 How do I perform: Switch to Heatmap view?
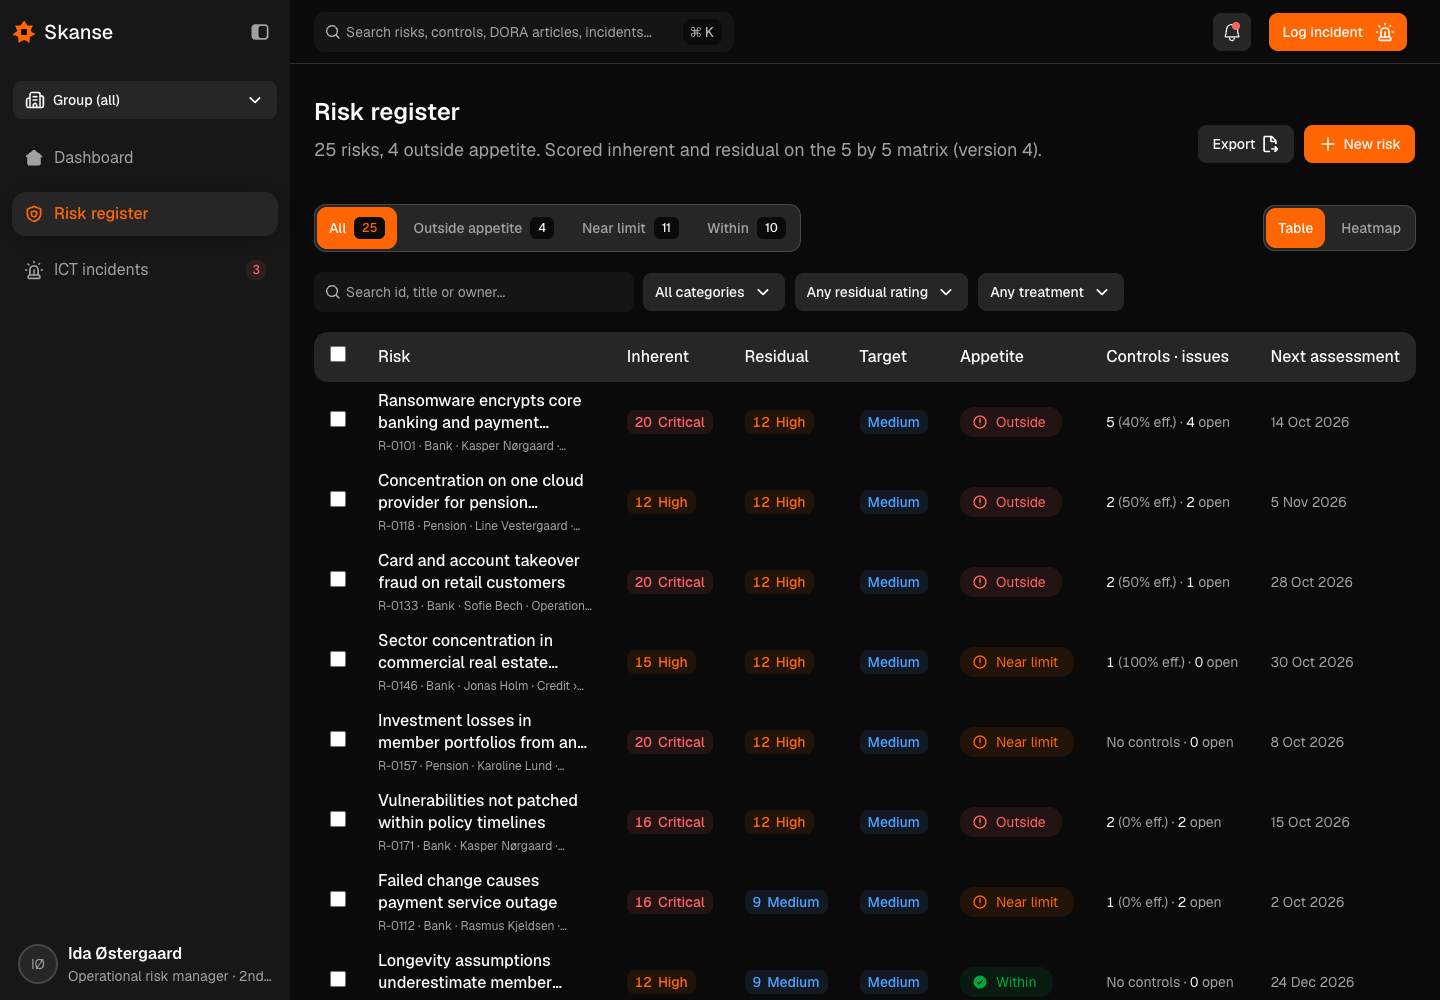click(1370, 228)
